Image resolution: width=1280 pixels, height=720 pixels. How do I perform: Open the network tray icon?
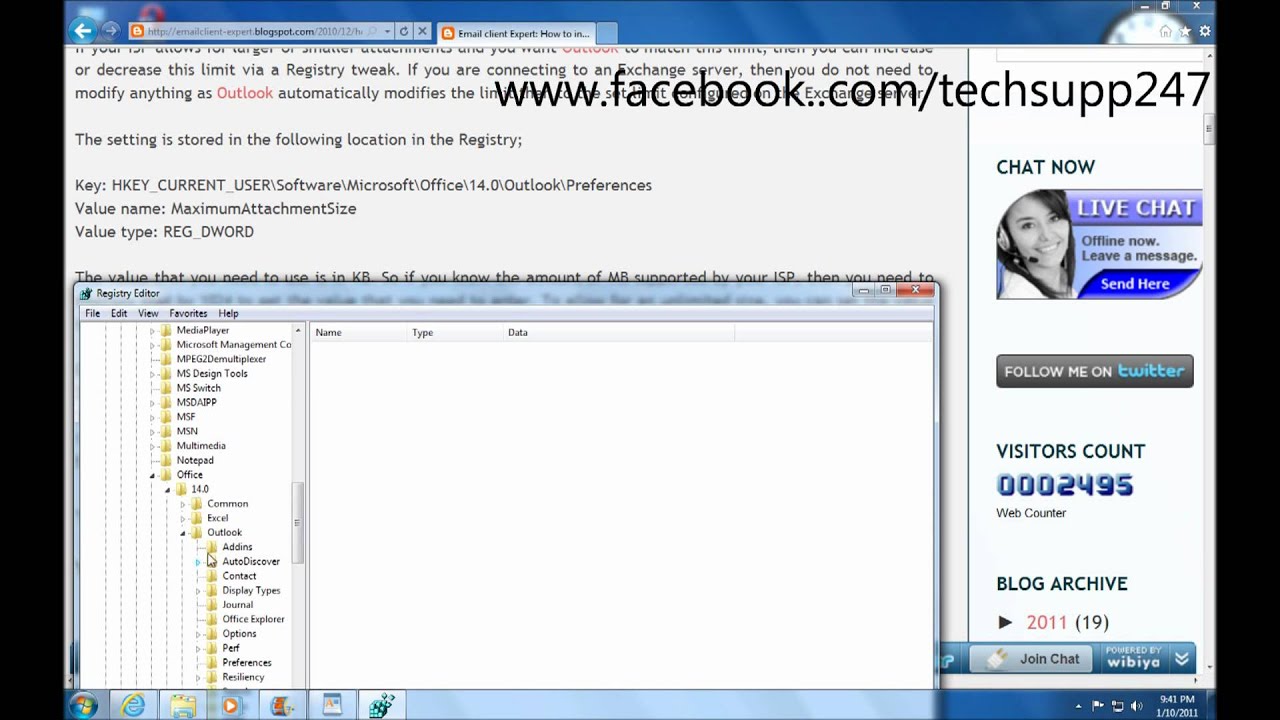coord(1116,706)
